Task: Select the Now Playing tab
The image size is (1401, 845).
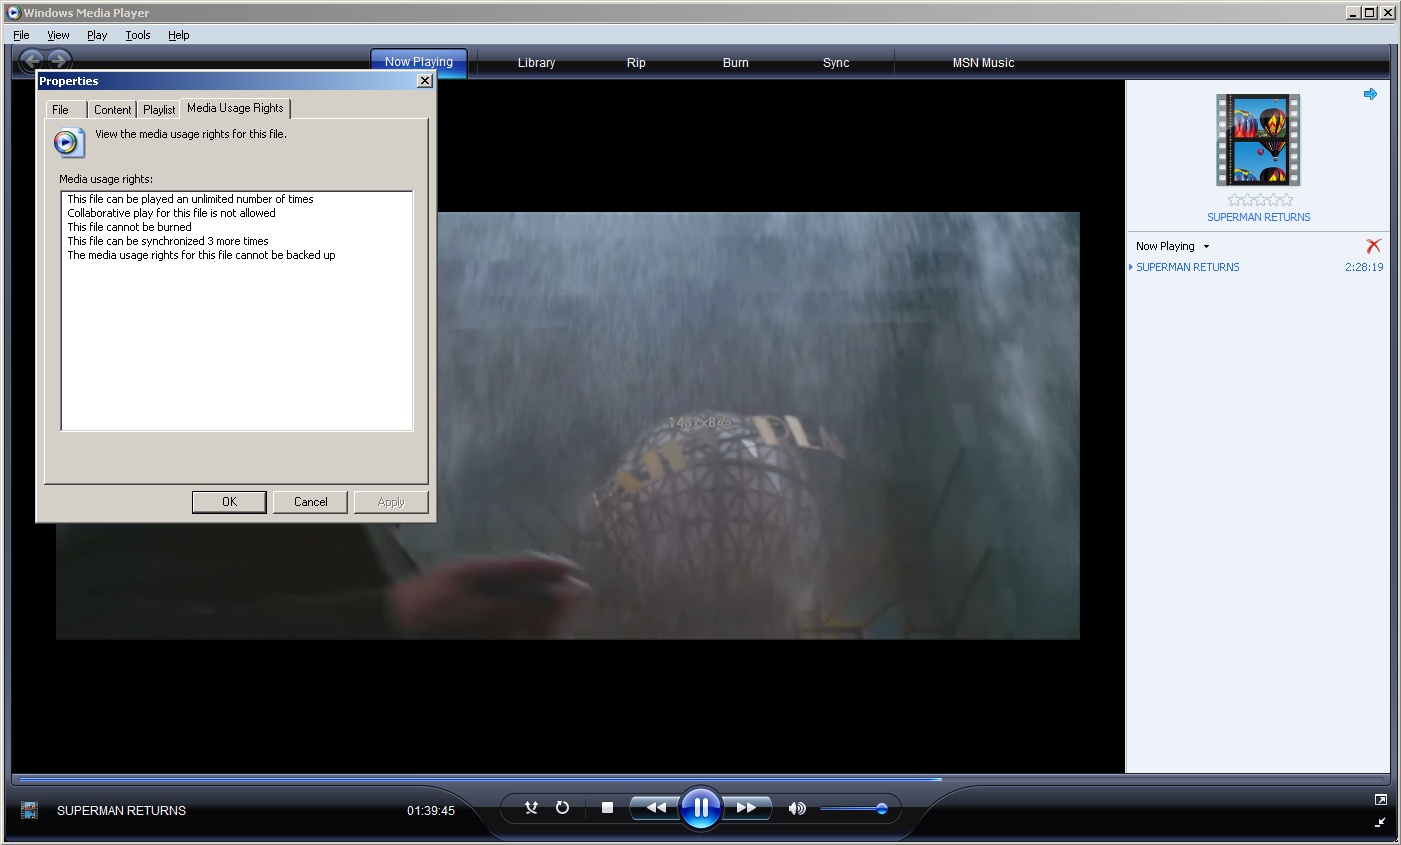Action: pyautogui.click(x=419, y=61)
